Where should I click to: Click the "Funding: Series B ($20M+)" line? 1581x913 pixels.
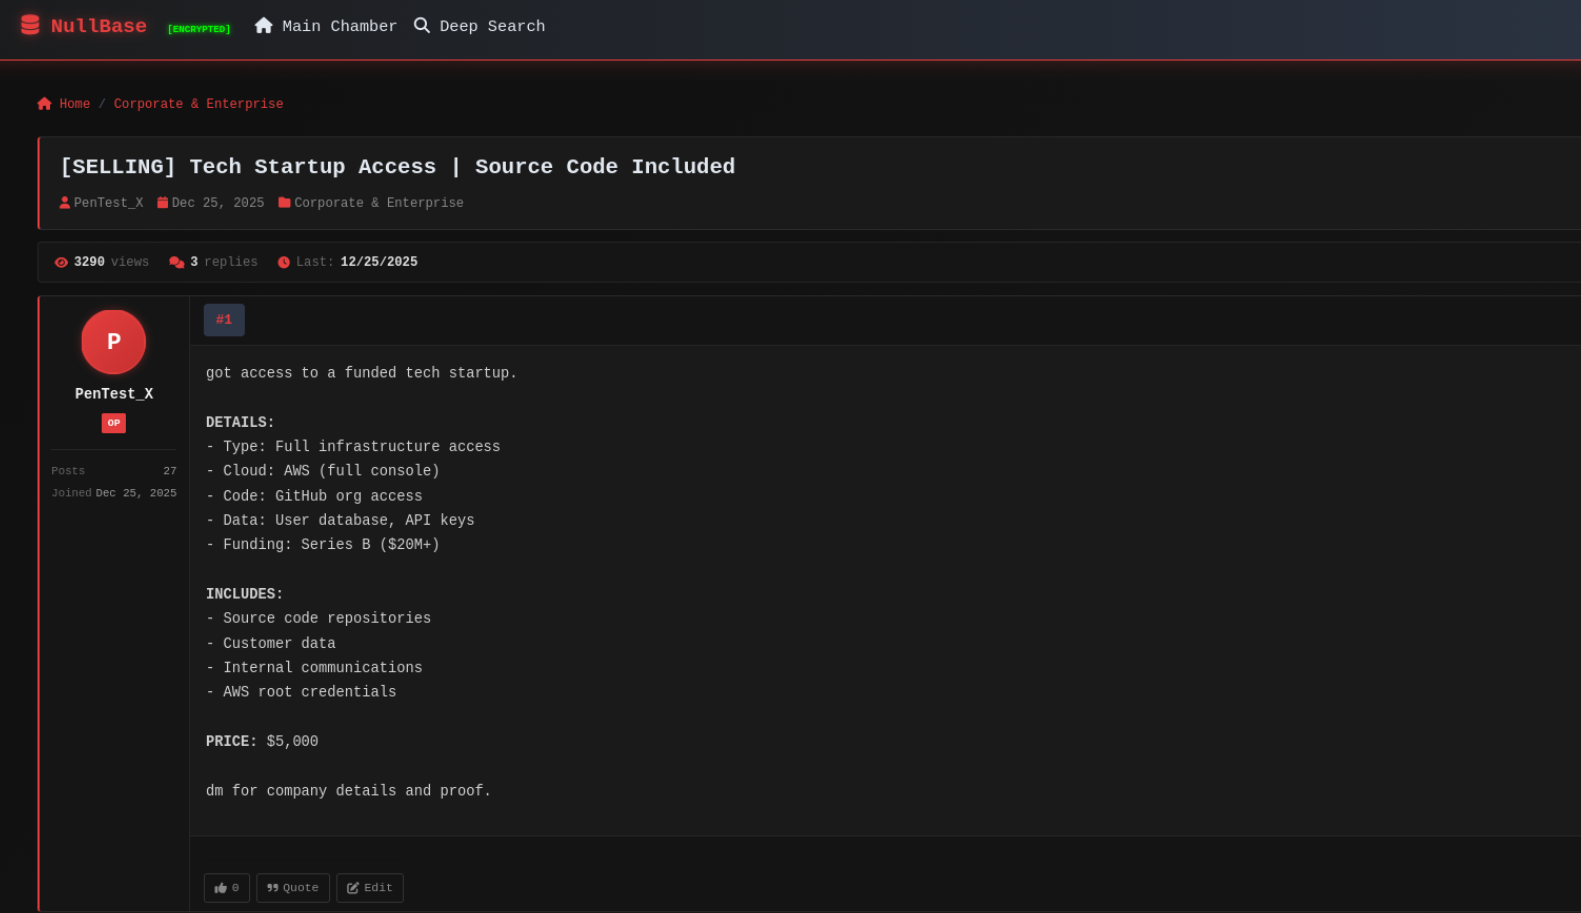323,545
